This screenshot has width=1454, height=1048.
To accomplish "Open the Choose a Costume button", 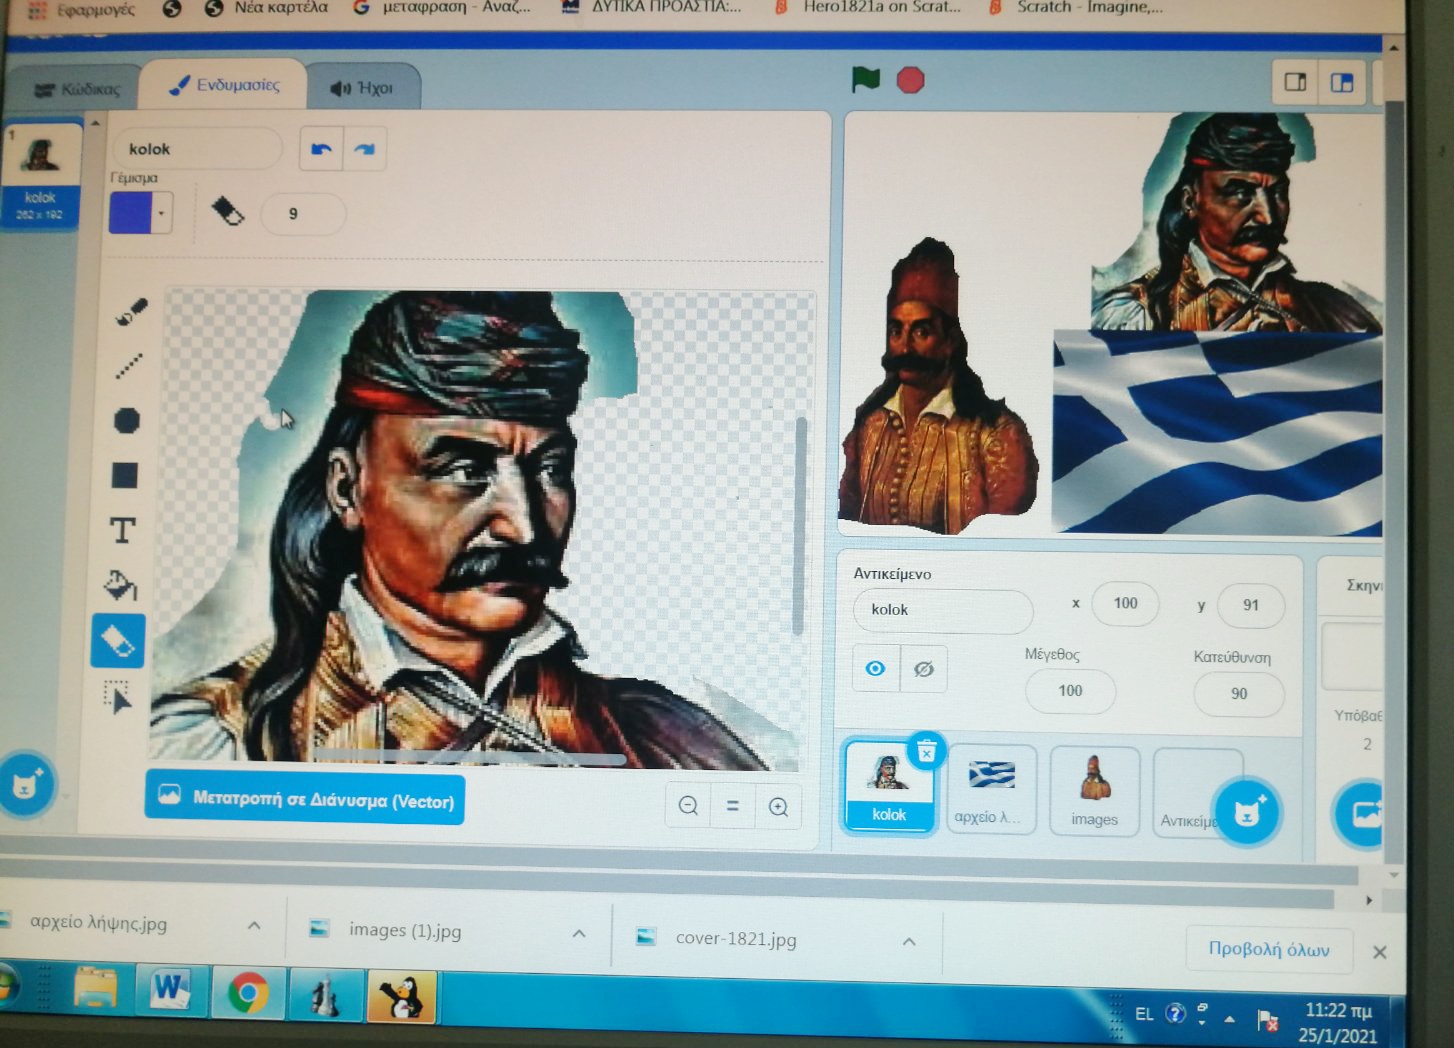I will 26,785.
